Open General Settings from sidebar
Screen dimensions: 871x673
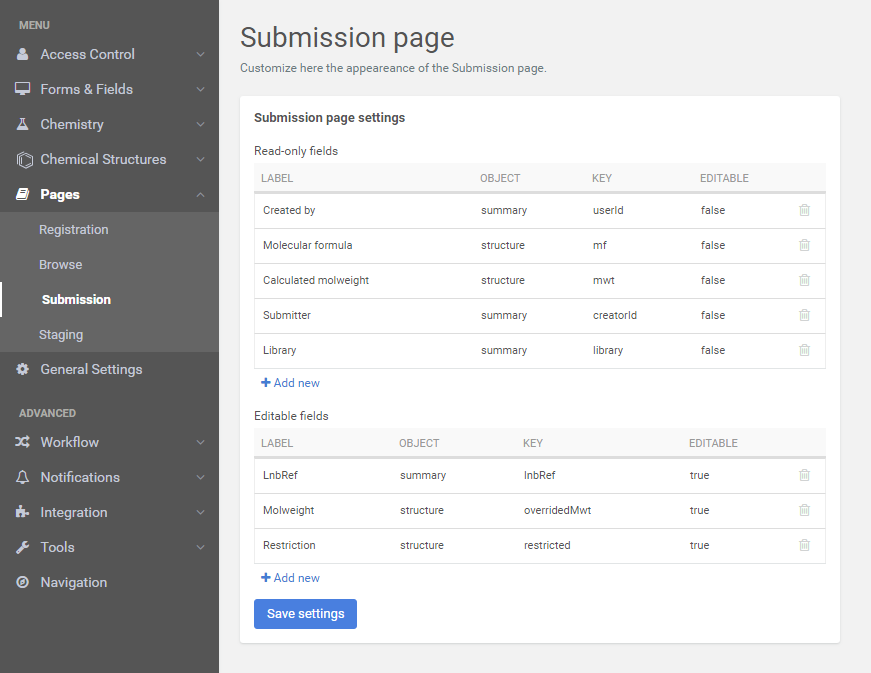click(x=91, y=369)
